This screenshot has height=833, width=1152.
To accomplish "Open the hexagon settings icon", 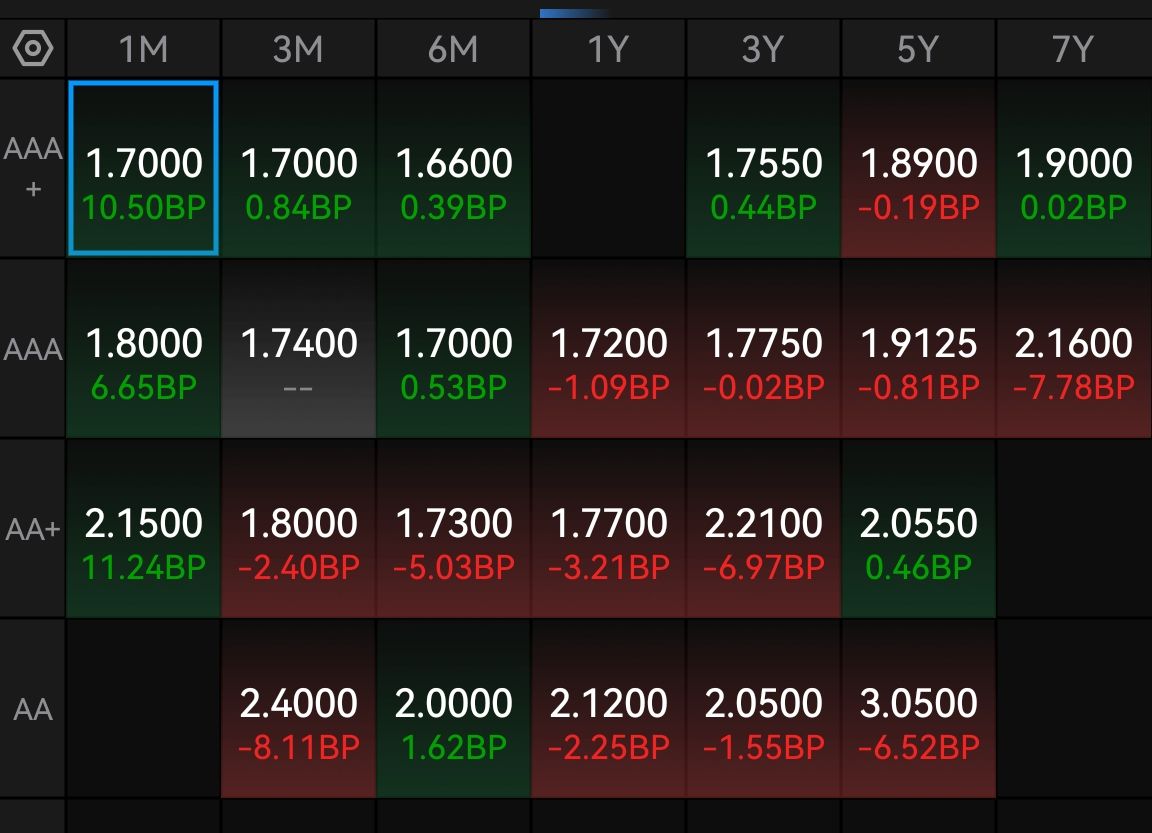I will click(33, 49).
